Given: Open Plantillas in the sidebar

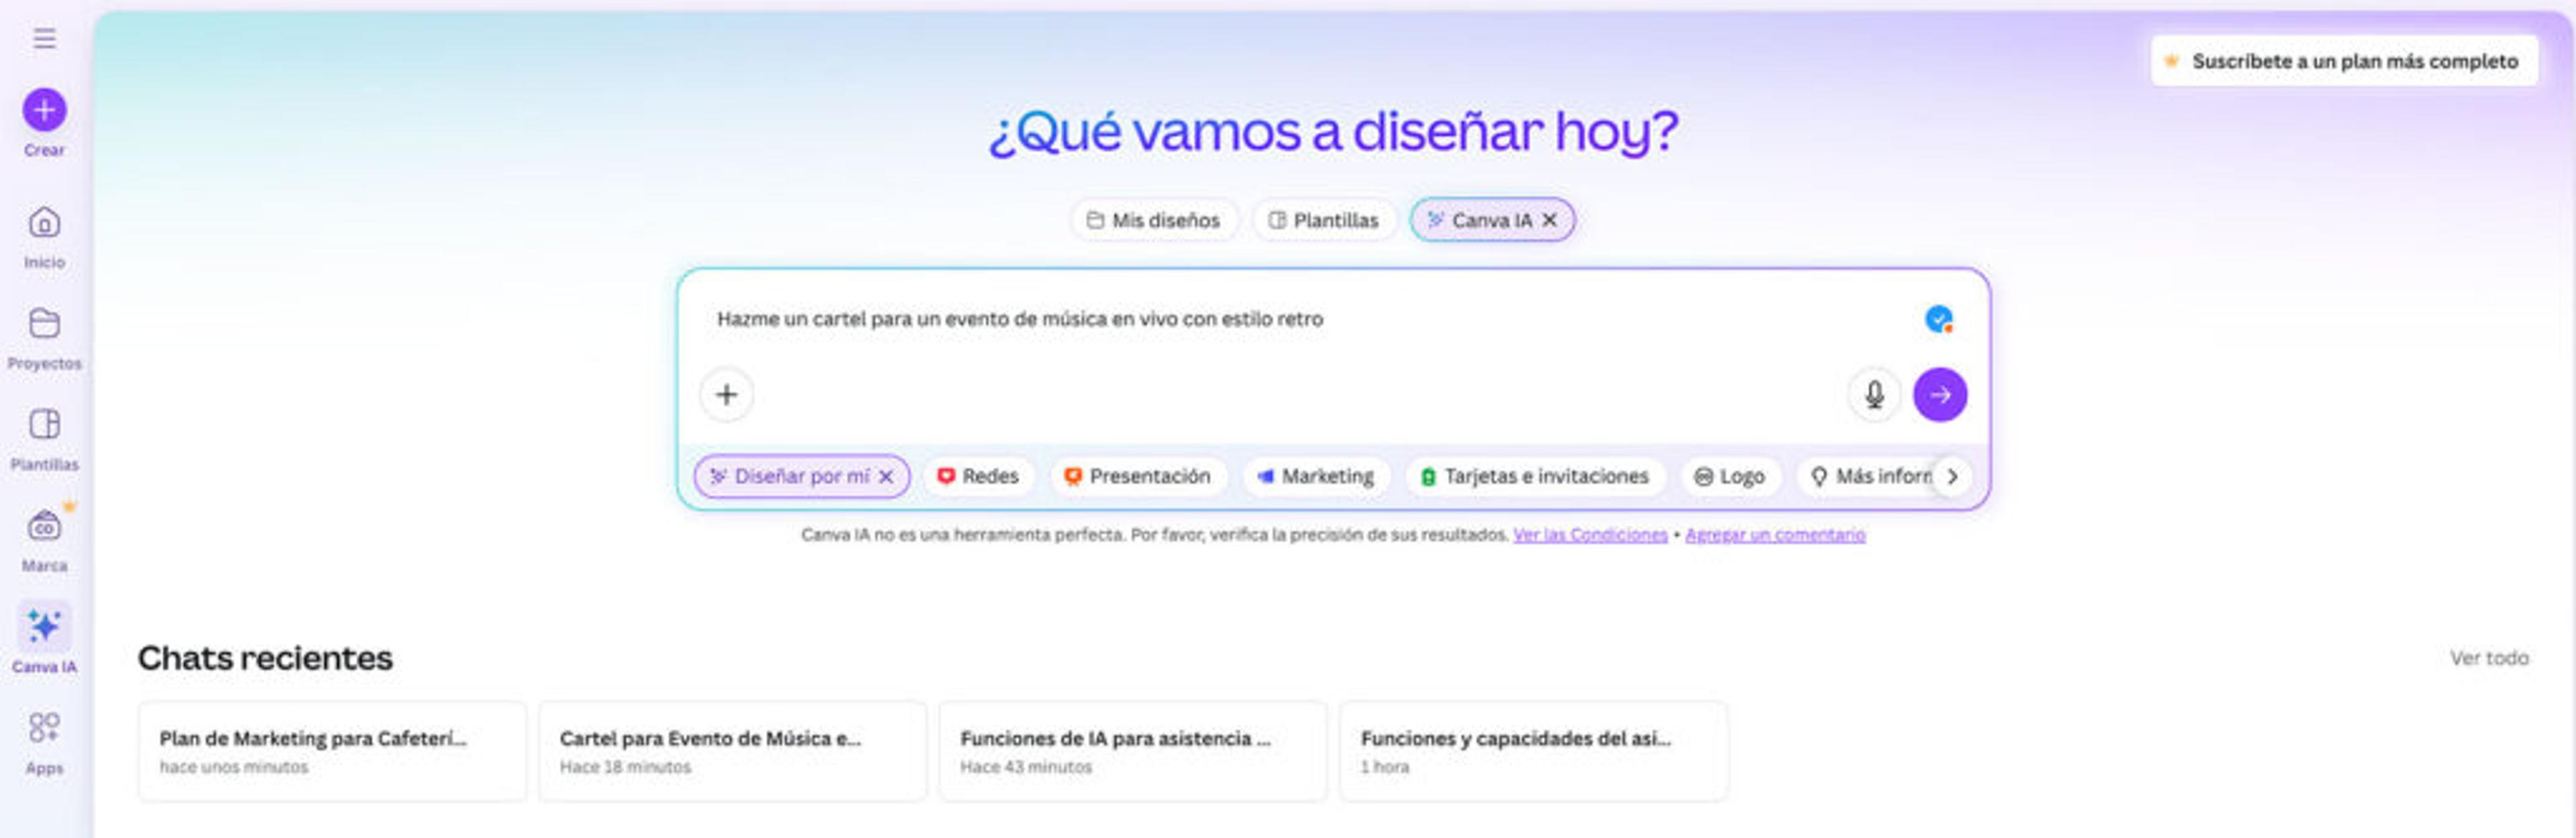Looking at the screenshot, I should 44,440.
